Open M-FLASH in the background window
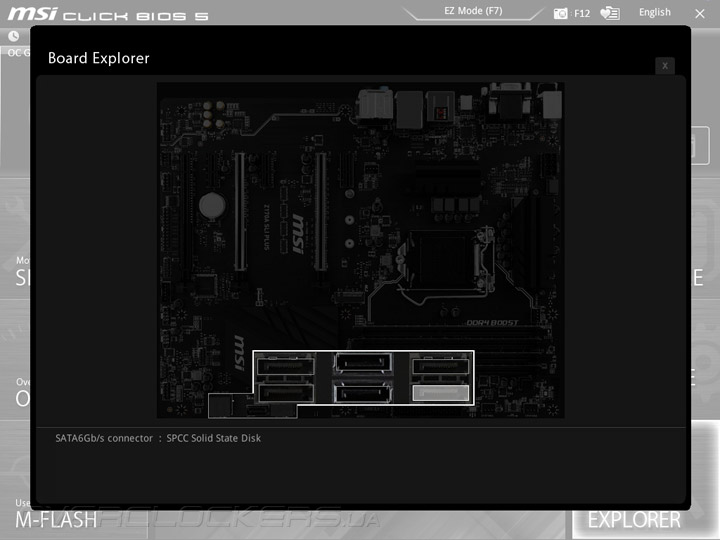720x540 pixels. point(56,520)
